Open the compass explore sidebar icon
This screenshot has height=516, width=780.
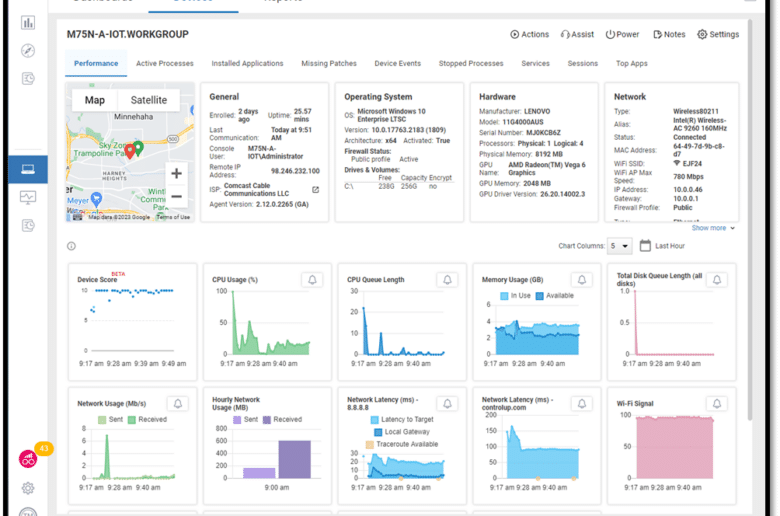pos(28,51)
